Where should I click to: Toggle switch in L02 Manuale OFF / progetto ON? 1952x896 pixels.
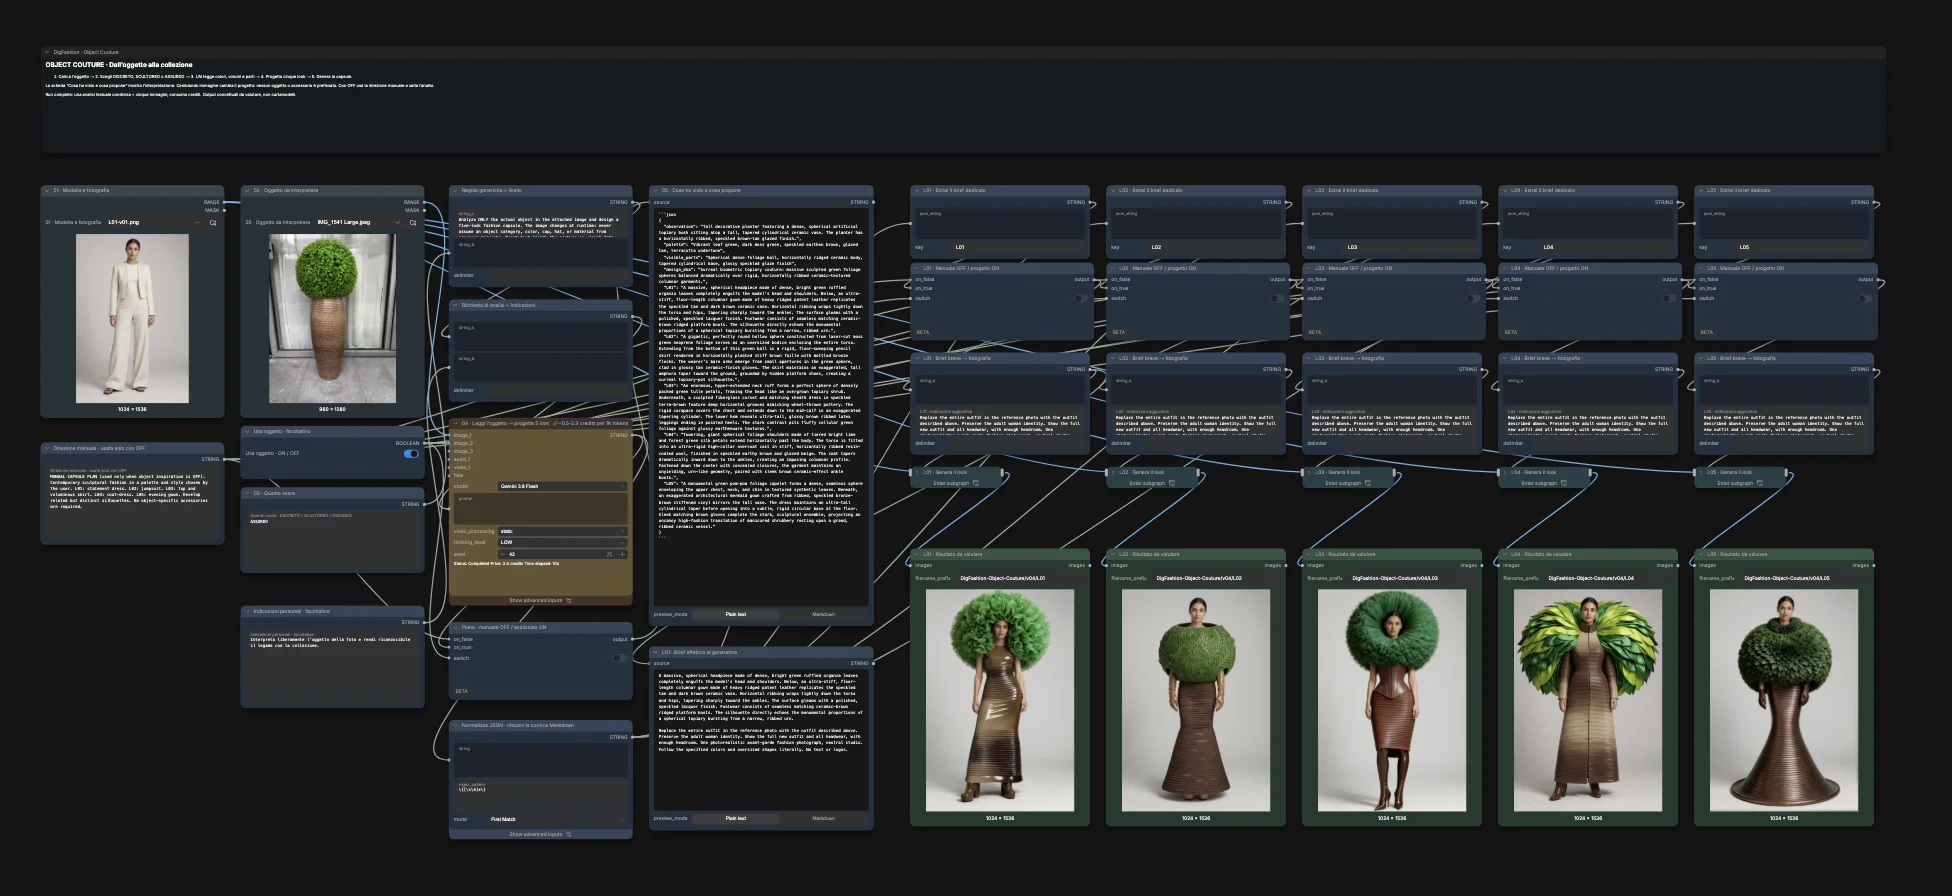tap(1277, 298)
